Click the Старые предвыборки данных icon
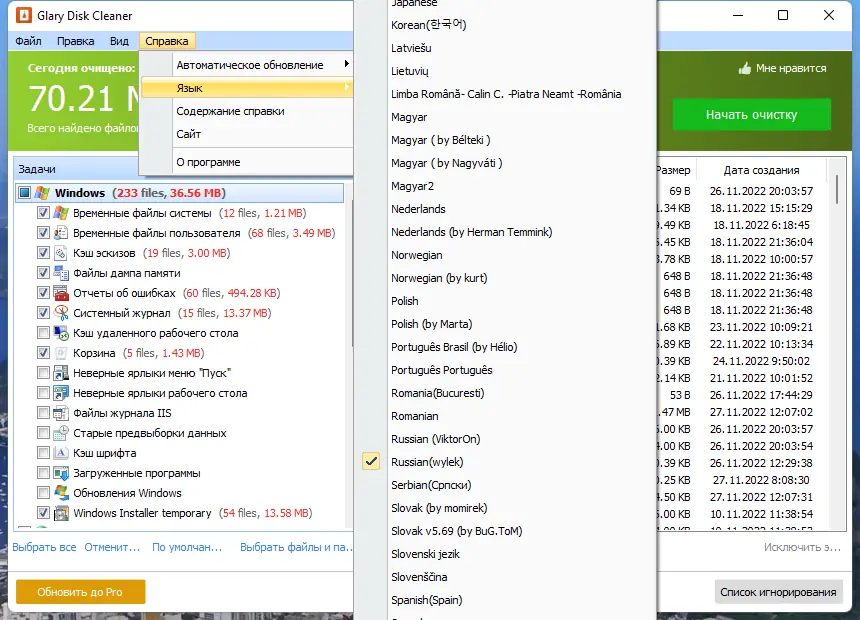Viewport: 860px width, 620px height. coord(61,433)
